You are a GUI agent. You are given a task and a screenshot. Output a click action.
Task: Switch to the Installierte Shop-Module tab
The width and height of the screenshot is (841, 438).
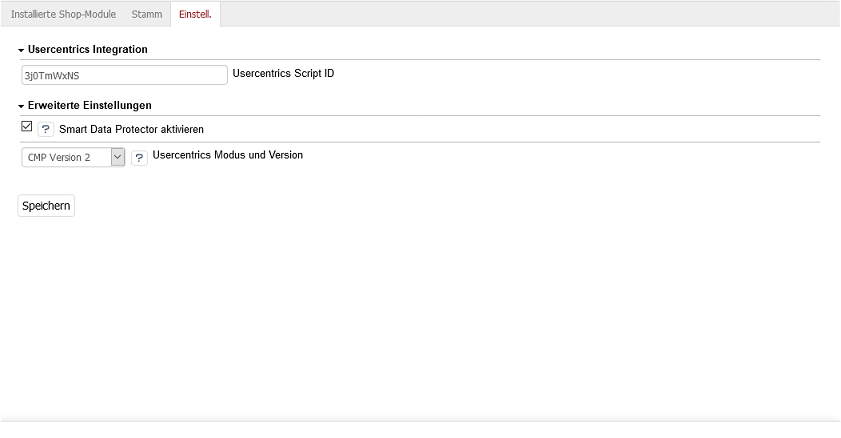(63, 15)
